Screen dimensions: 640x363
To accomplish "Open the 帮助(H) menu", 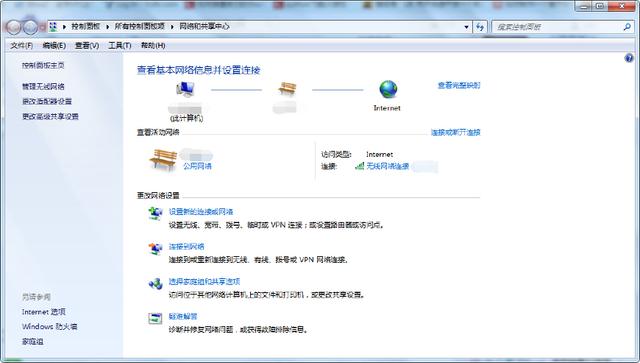I will click(x=153, y=45).
